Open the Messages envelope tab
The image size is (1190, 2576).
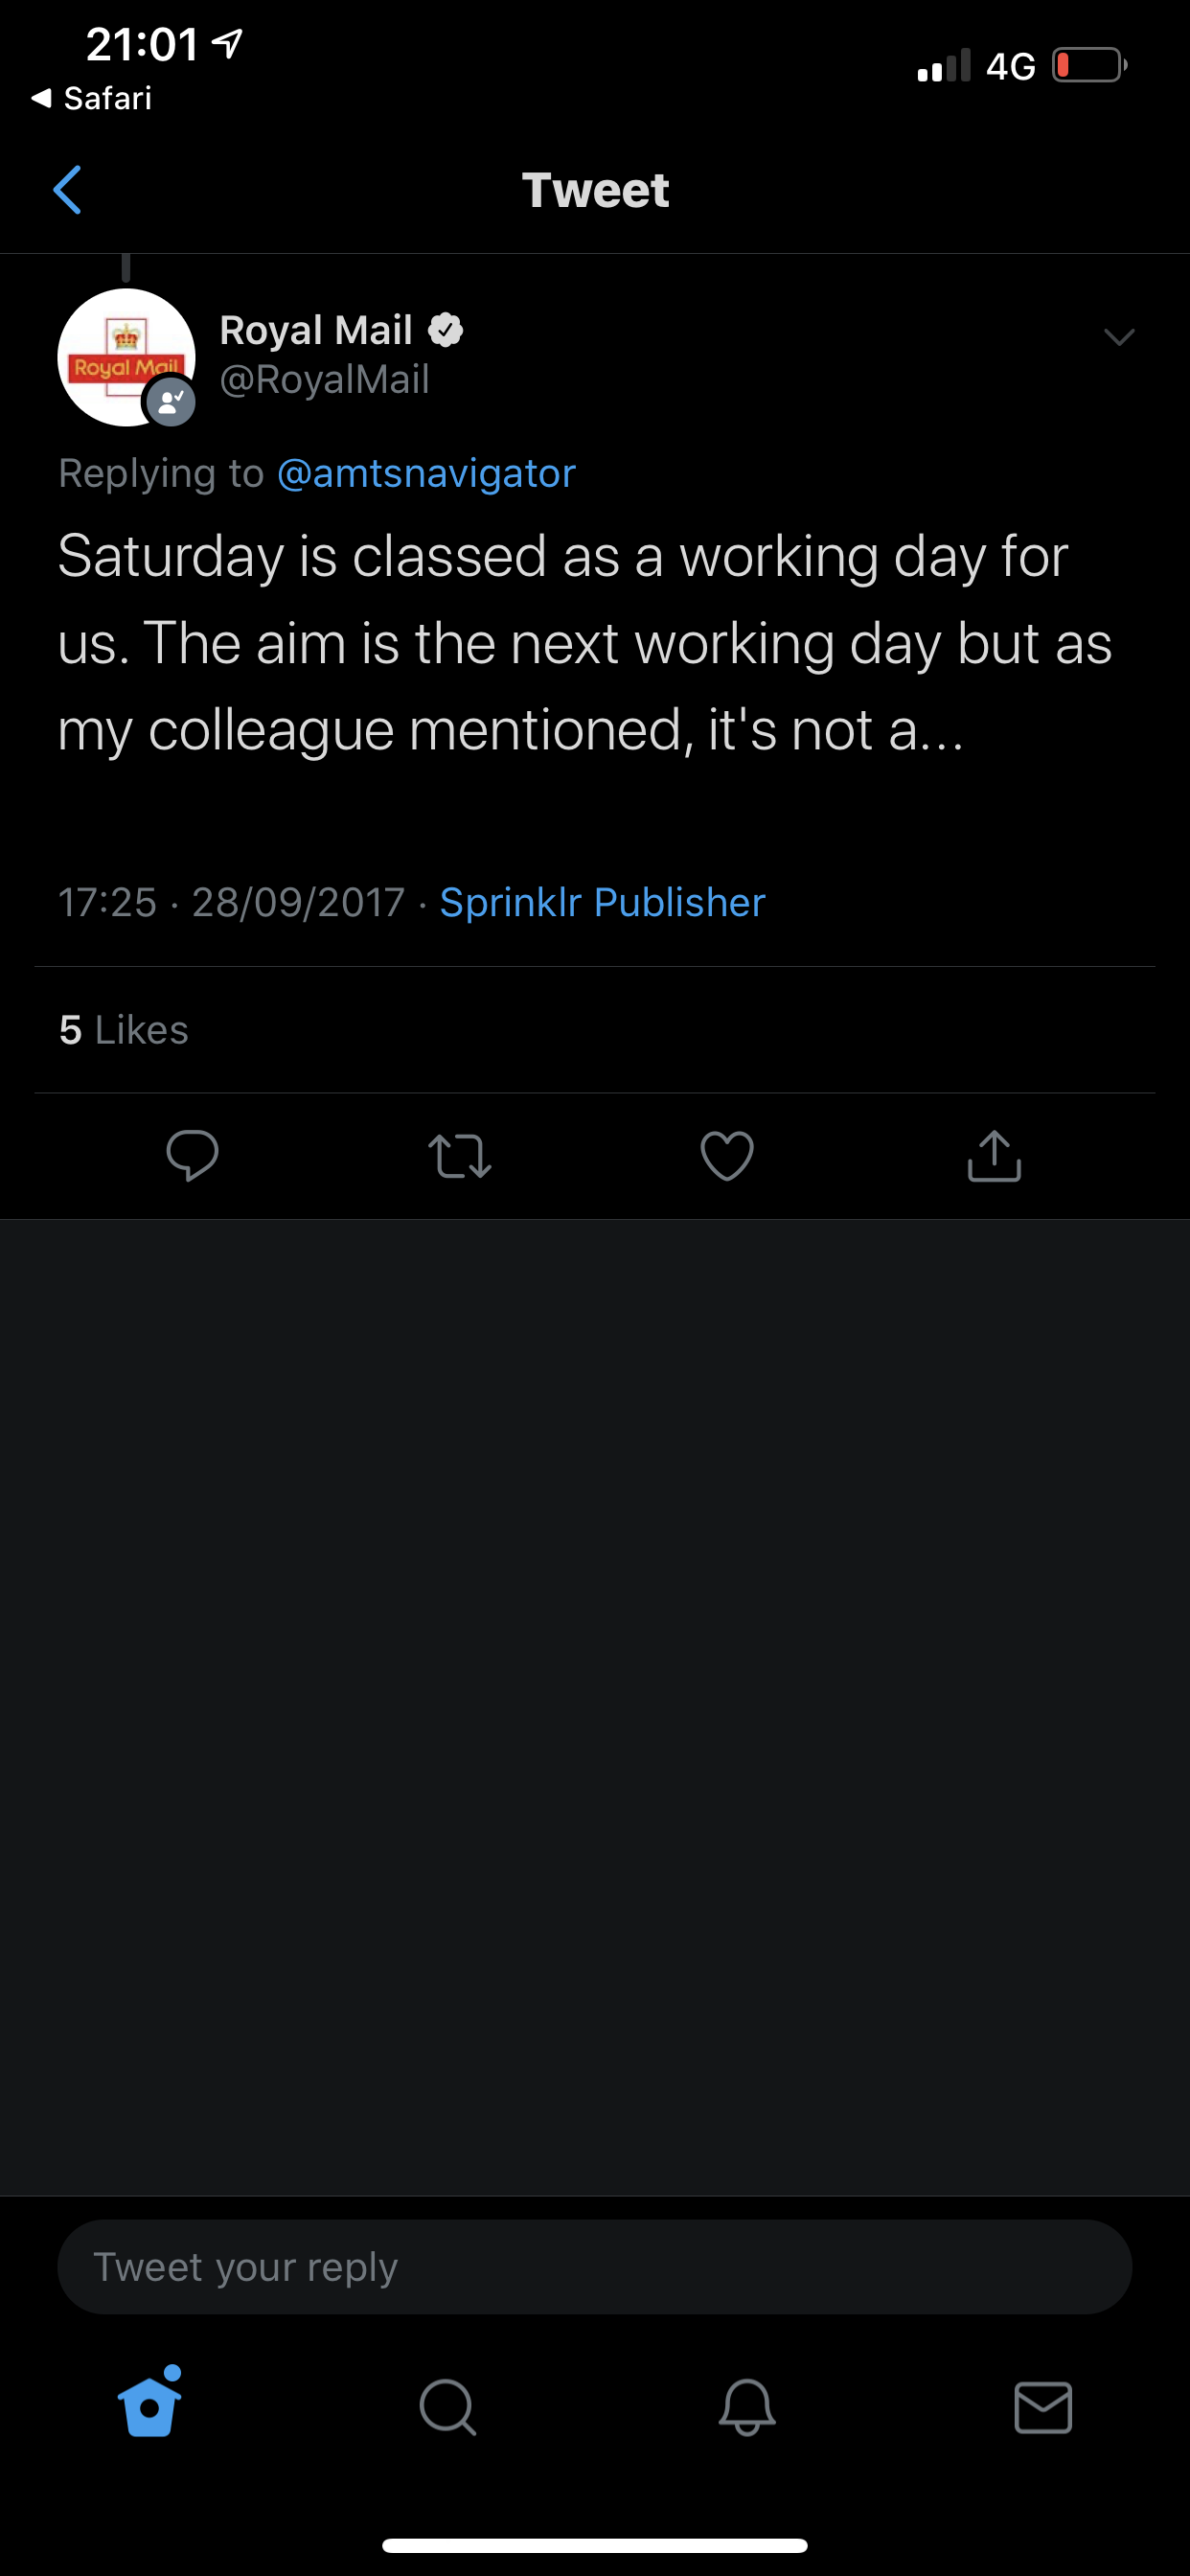click(1043, 2407)
